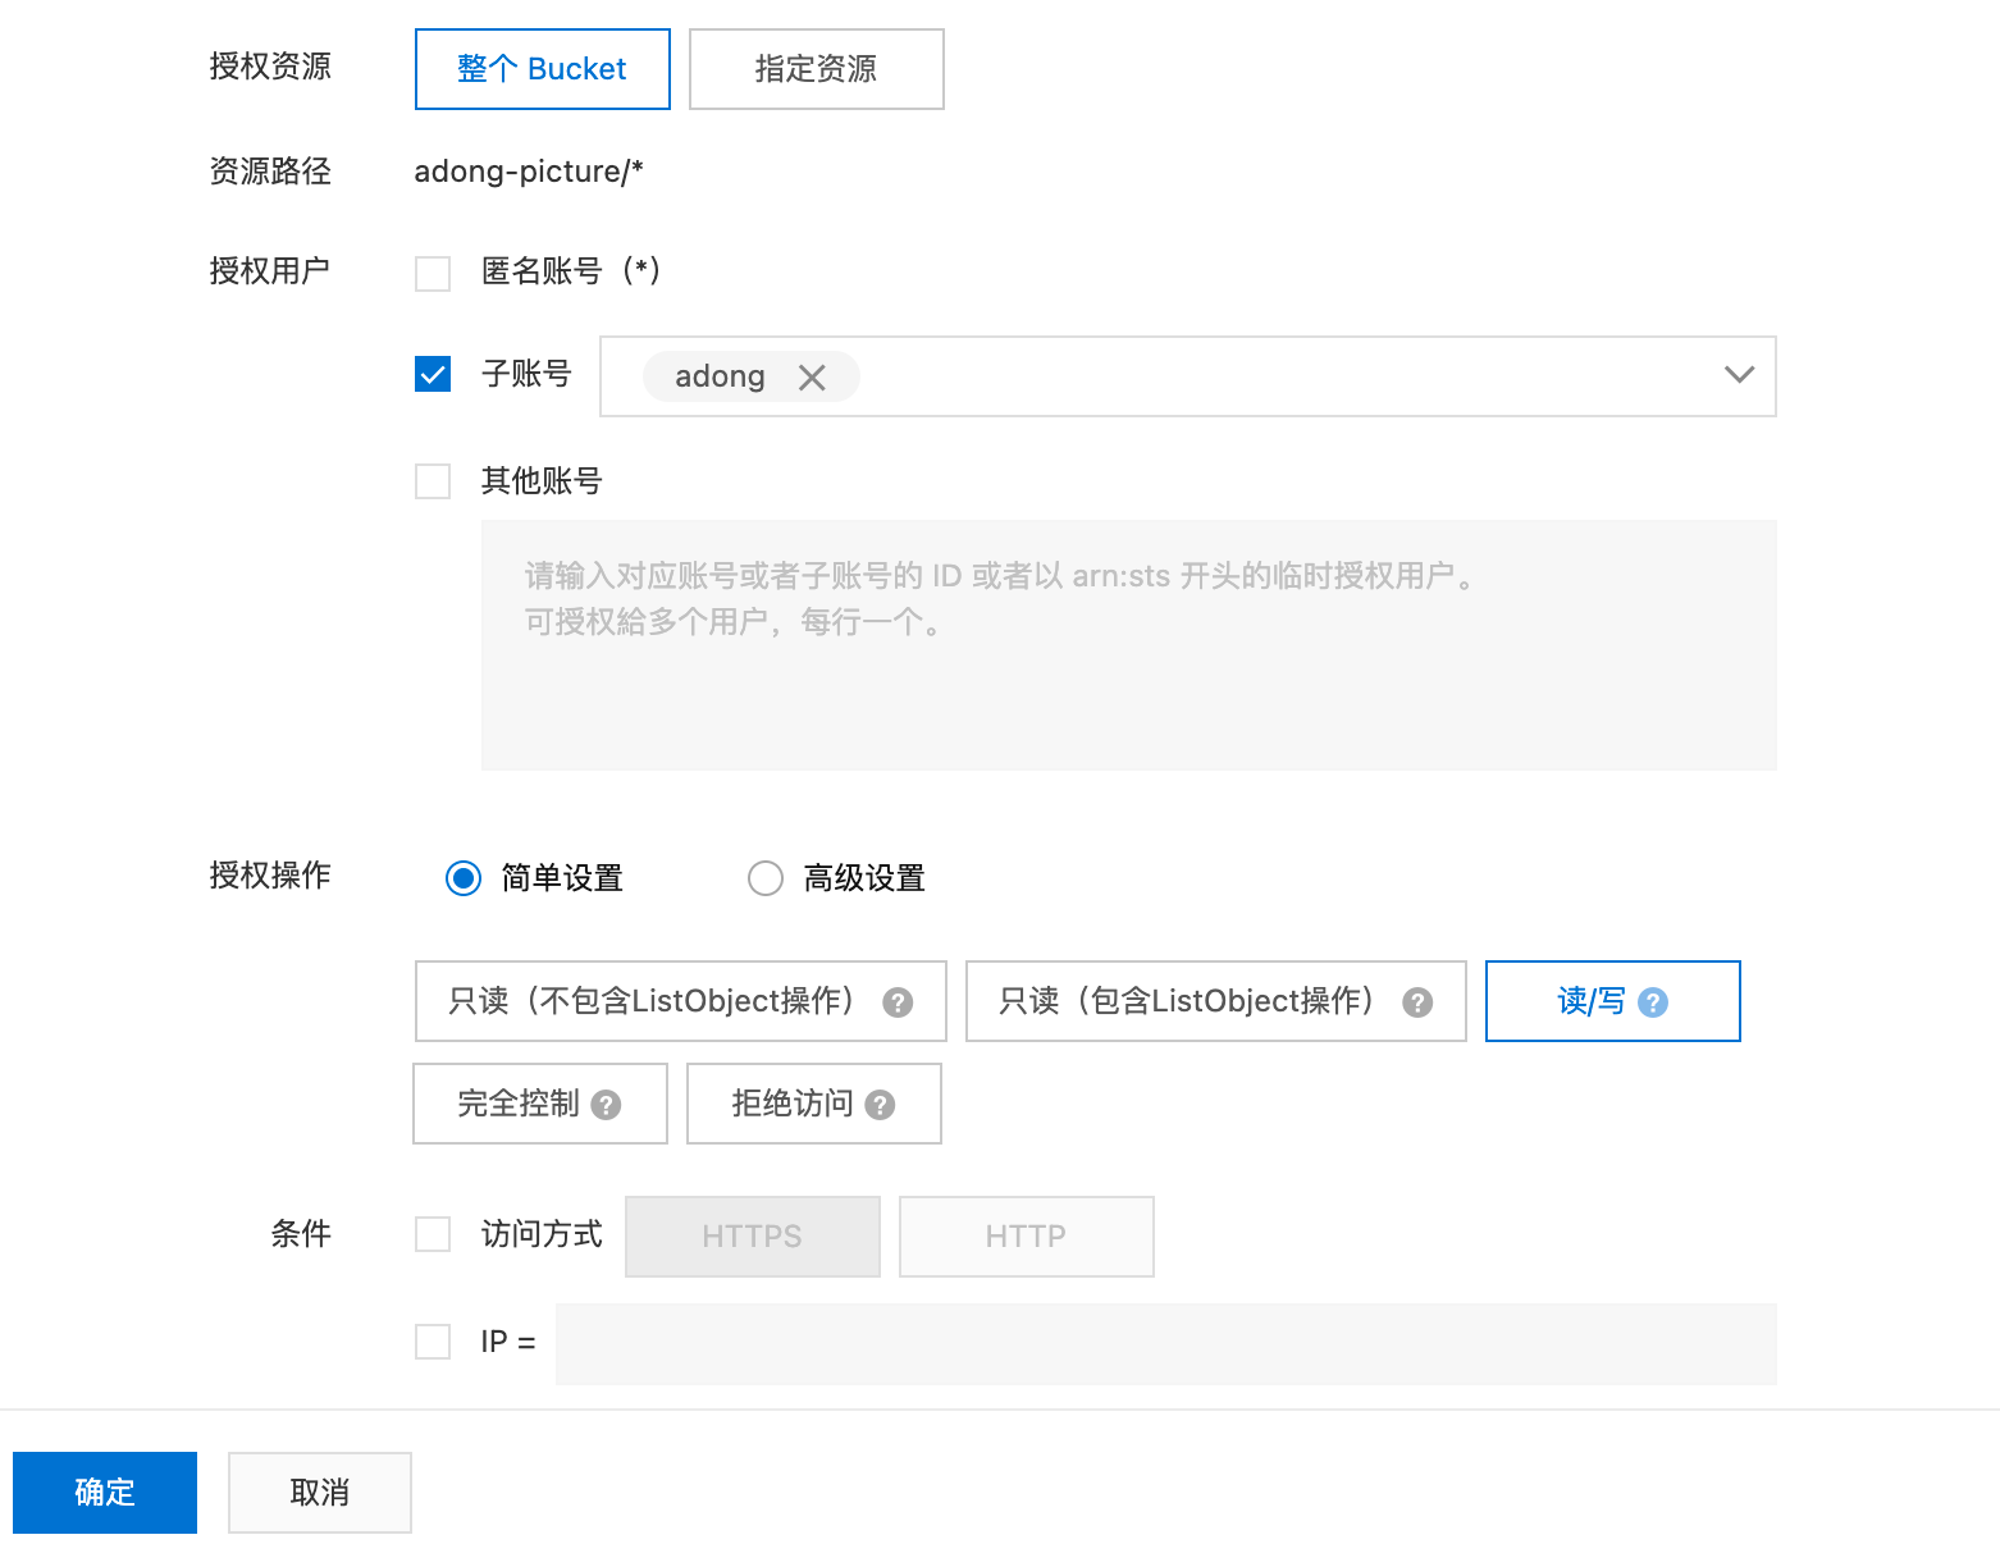Select the HTTP access method
Viewport: 2000px width, 1544px height.
[x=1026, y=1236]
